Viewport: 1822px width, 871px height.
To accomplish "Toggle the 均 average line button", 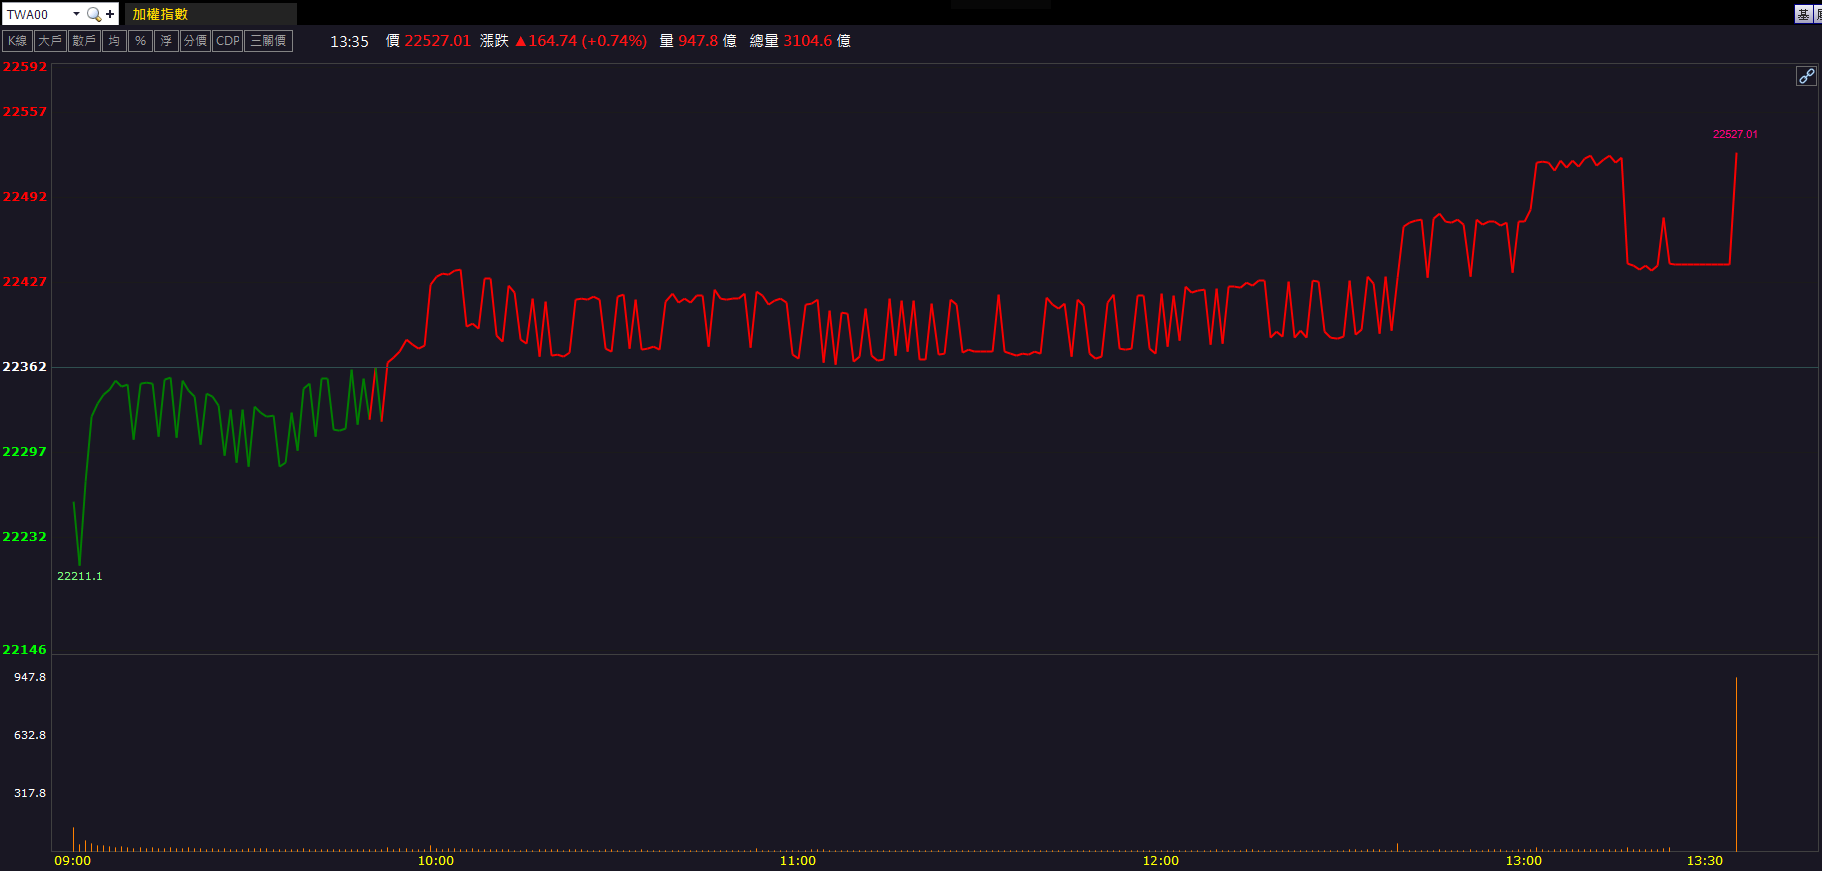I will (114, 41).
